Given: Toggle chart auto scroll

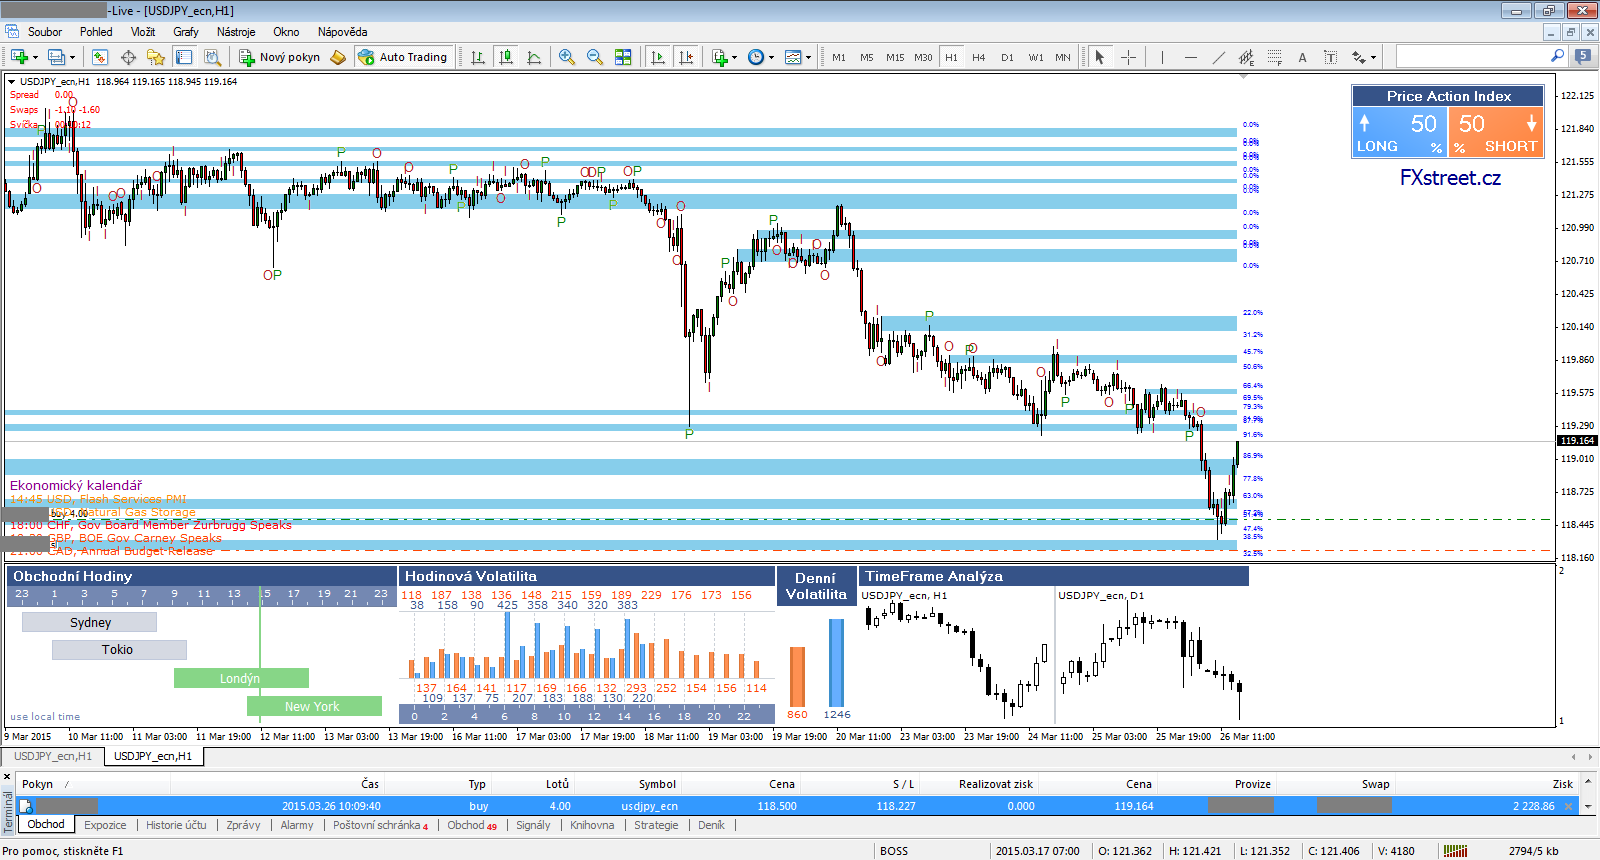Looking at the screenshot, I should [658, 57].
